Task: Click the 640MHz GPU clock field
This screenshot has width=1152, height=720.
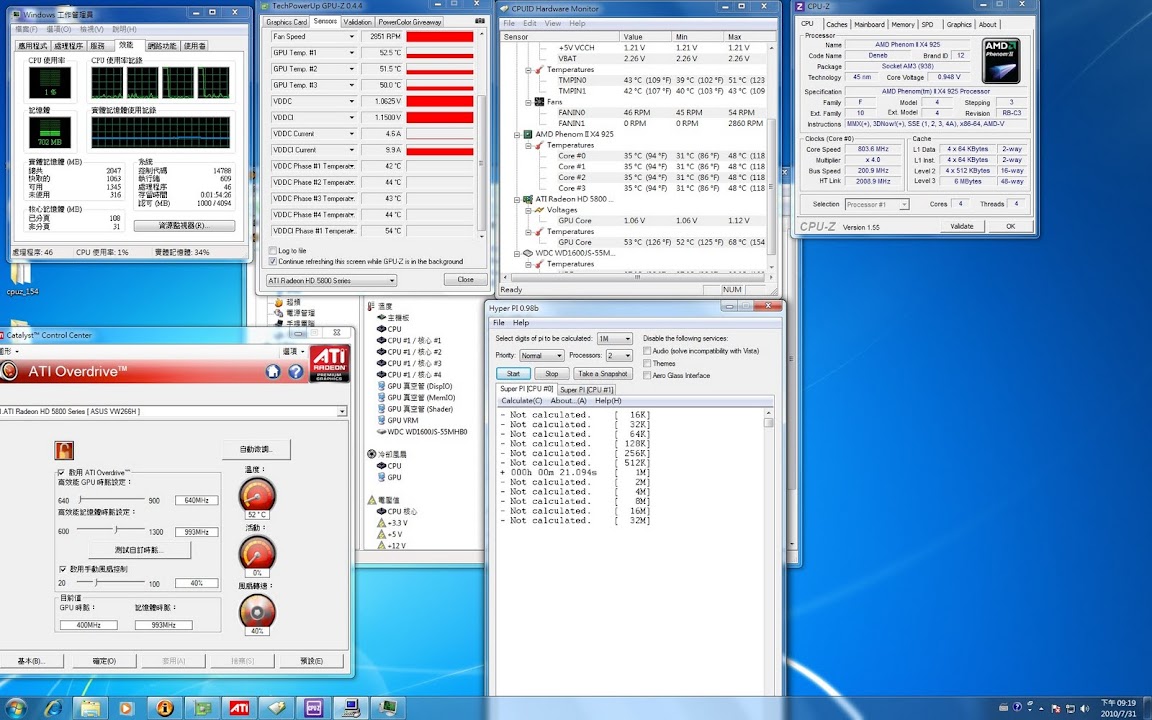Action: (x=197, y=500)
